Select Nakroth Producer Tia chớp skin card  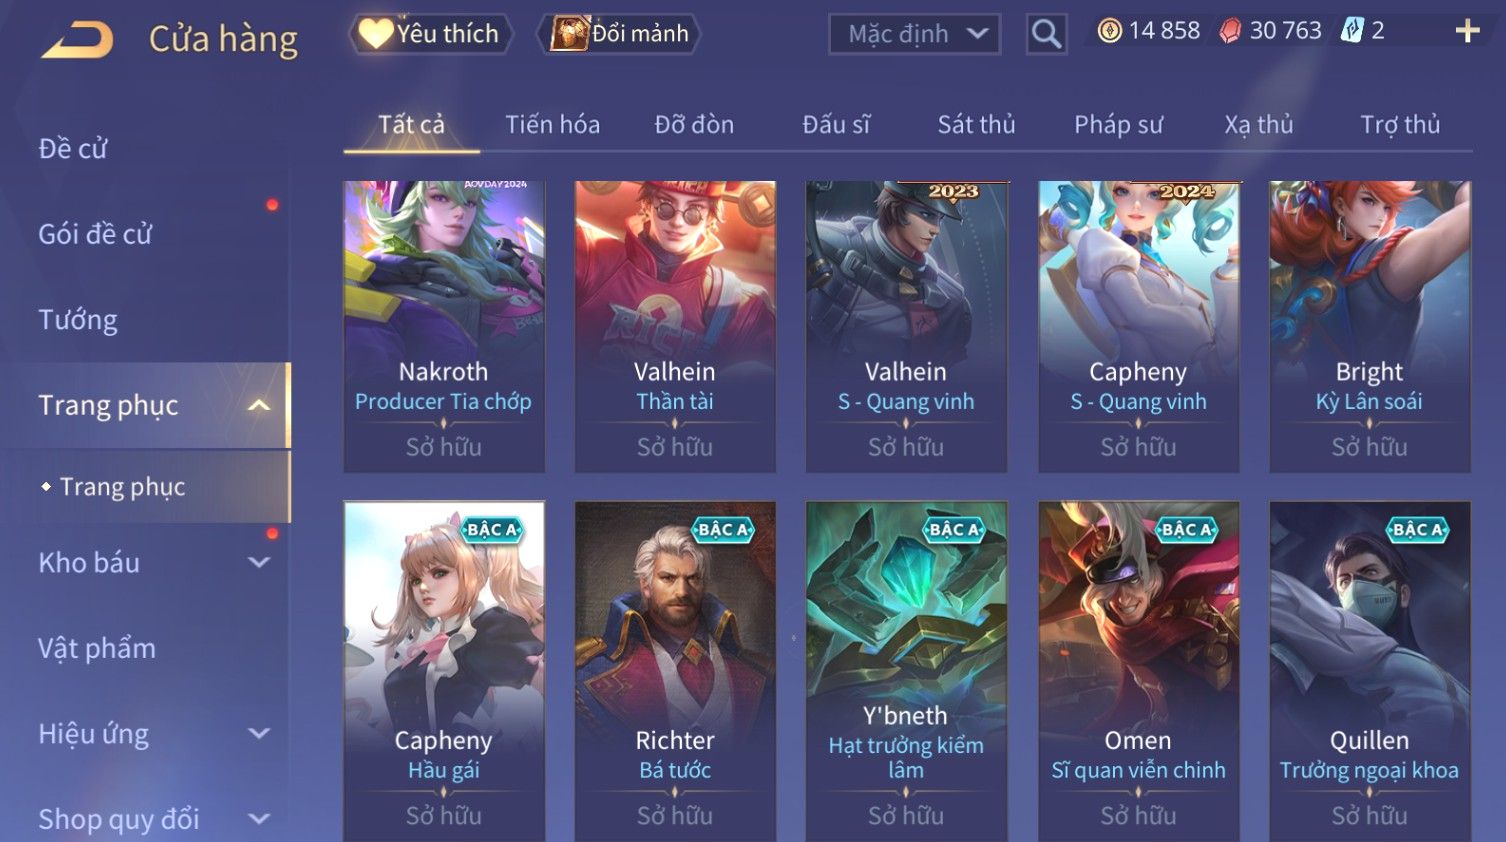click(444, 326)
